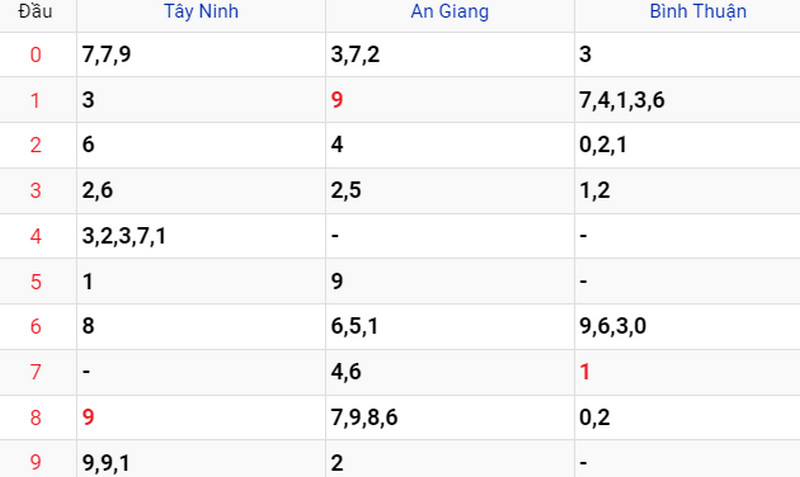Open the Tây Ninh province link
Viewport: 800px width, 477px height.
[x=201, y=12]
